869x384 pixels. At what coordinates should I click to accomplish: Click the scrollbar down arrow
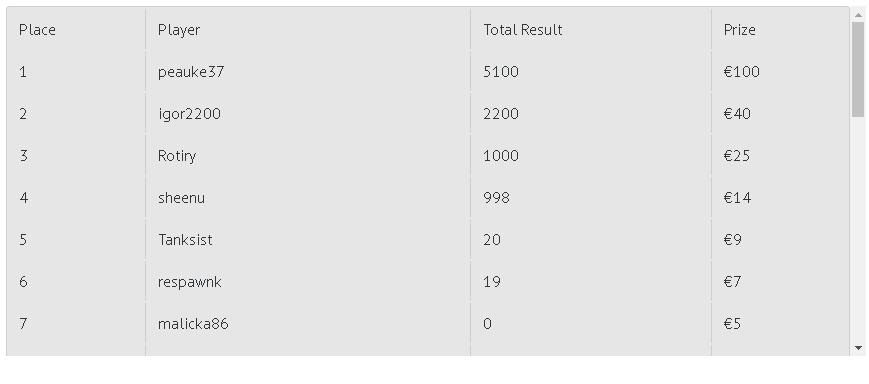[x=858, y=348]
